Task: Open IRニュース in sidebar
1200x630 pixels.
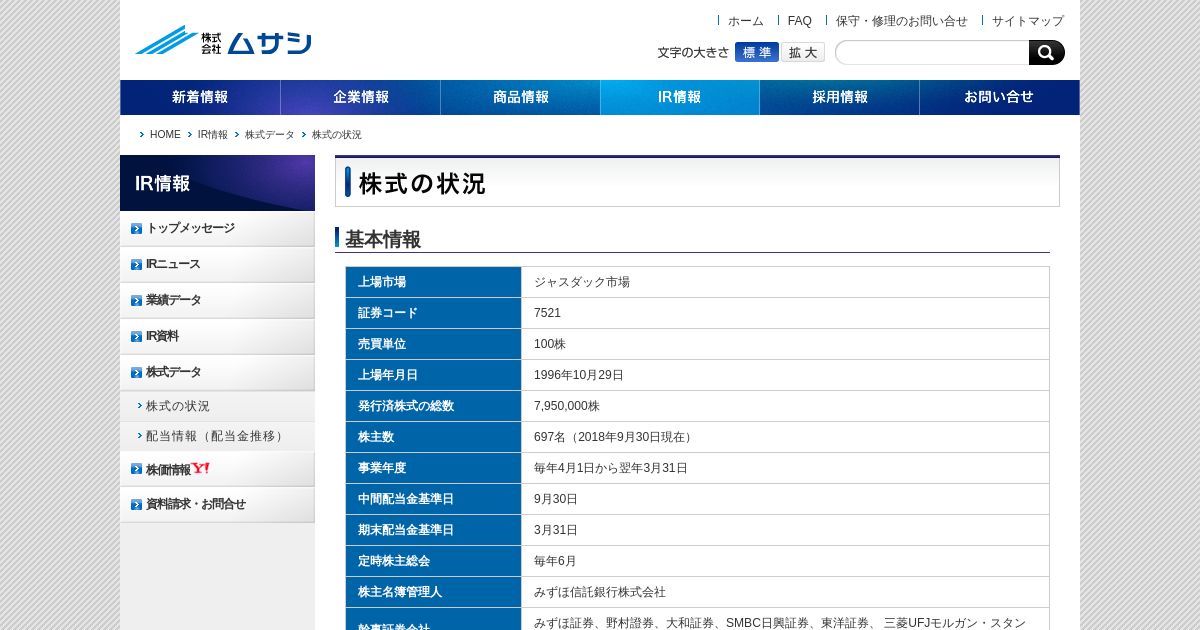Action: pyautogui.click(x=217, y=264)
